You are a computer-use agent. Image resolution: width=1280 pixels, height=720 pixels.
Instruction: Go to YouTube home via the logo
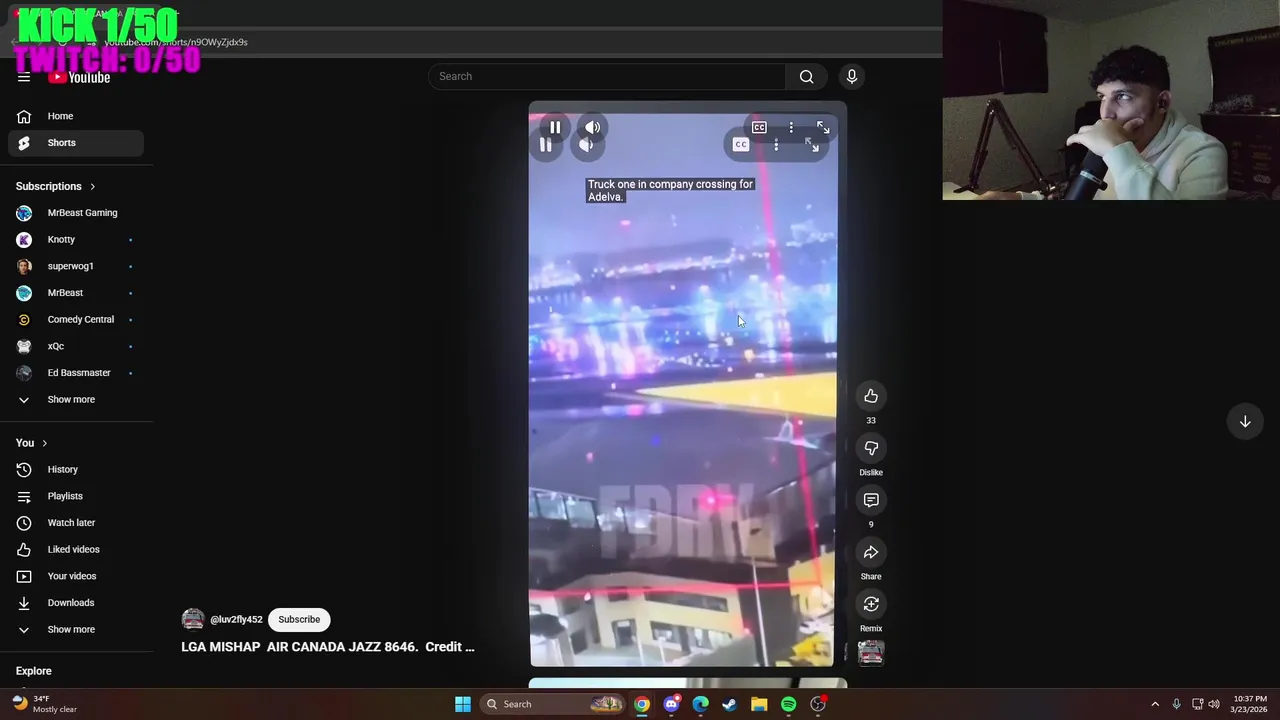(79, 77)
